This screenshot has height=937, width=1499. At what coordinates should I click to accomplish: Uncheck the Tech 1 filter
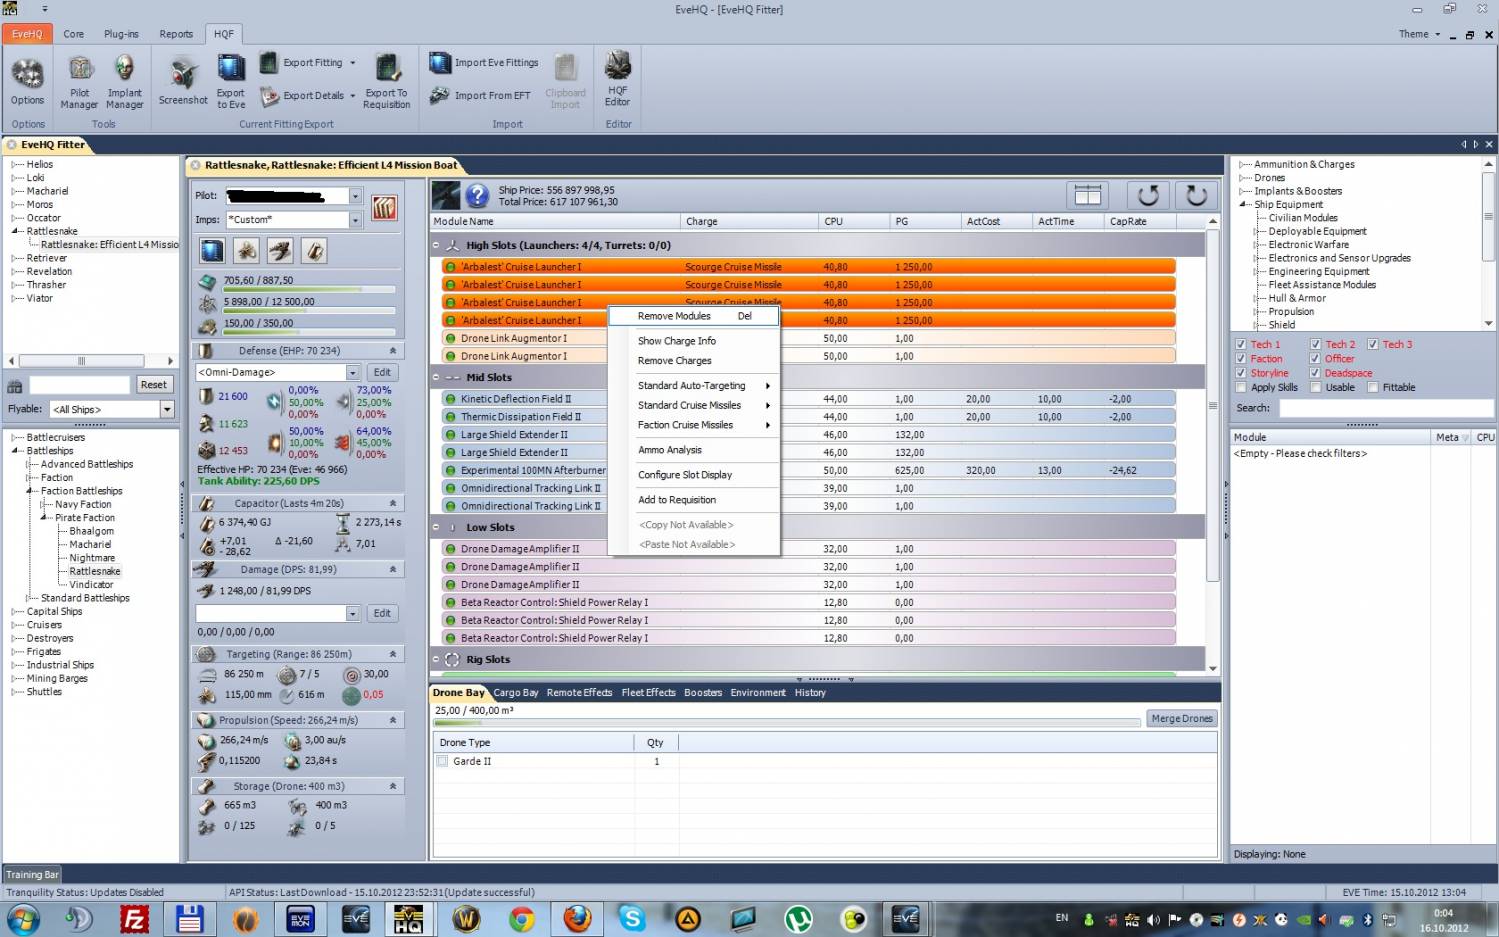(x=1241, y=344)
